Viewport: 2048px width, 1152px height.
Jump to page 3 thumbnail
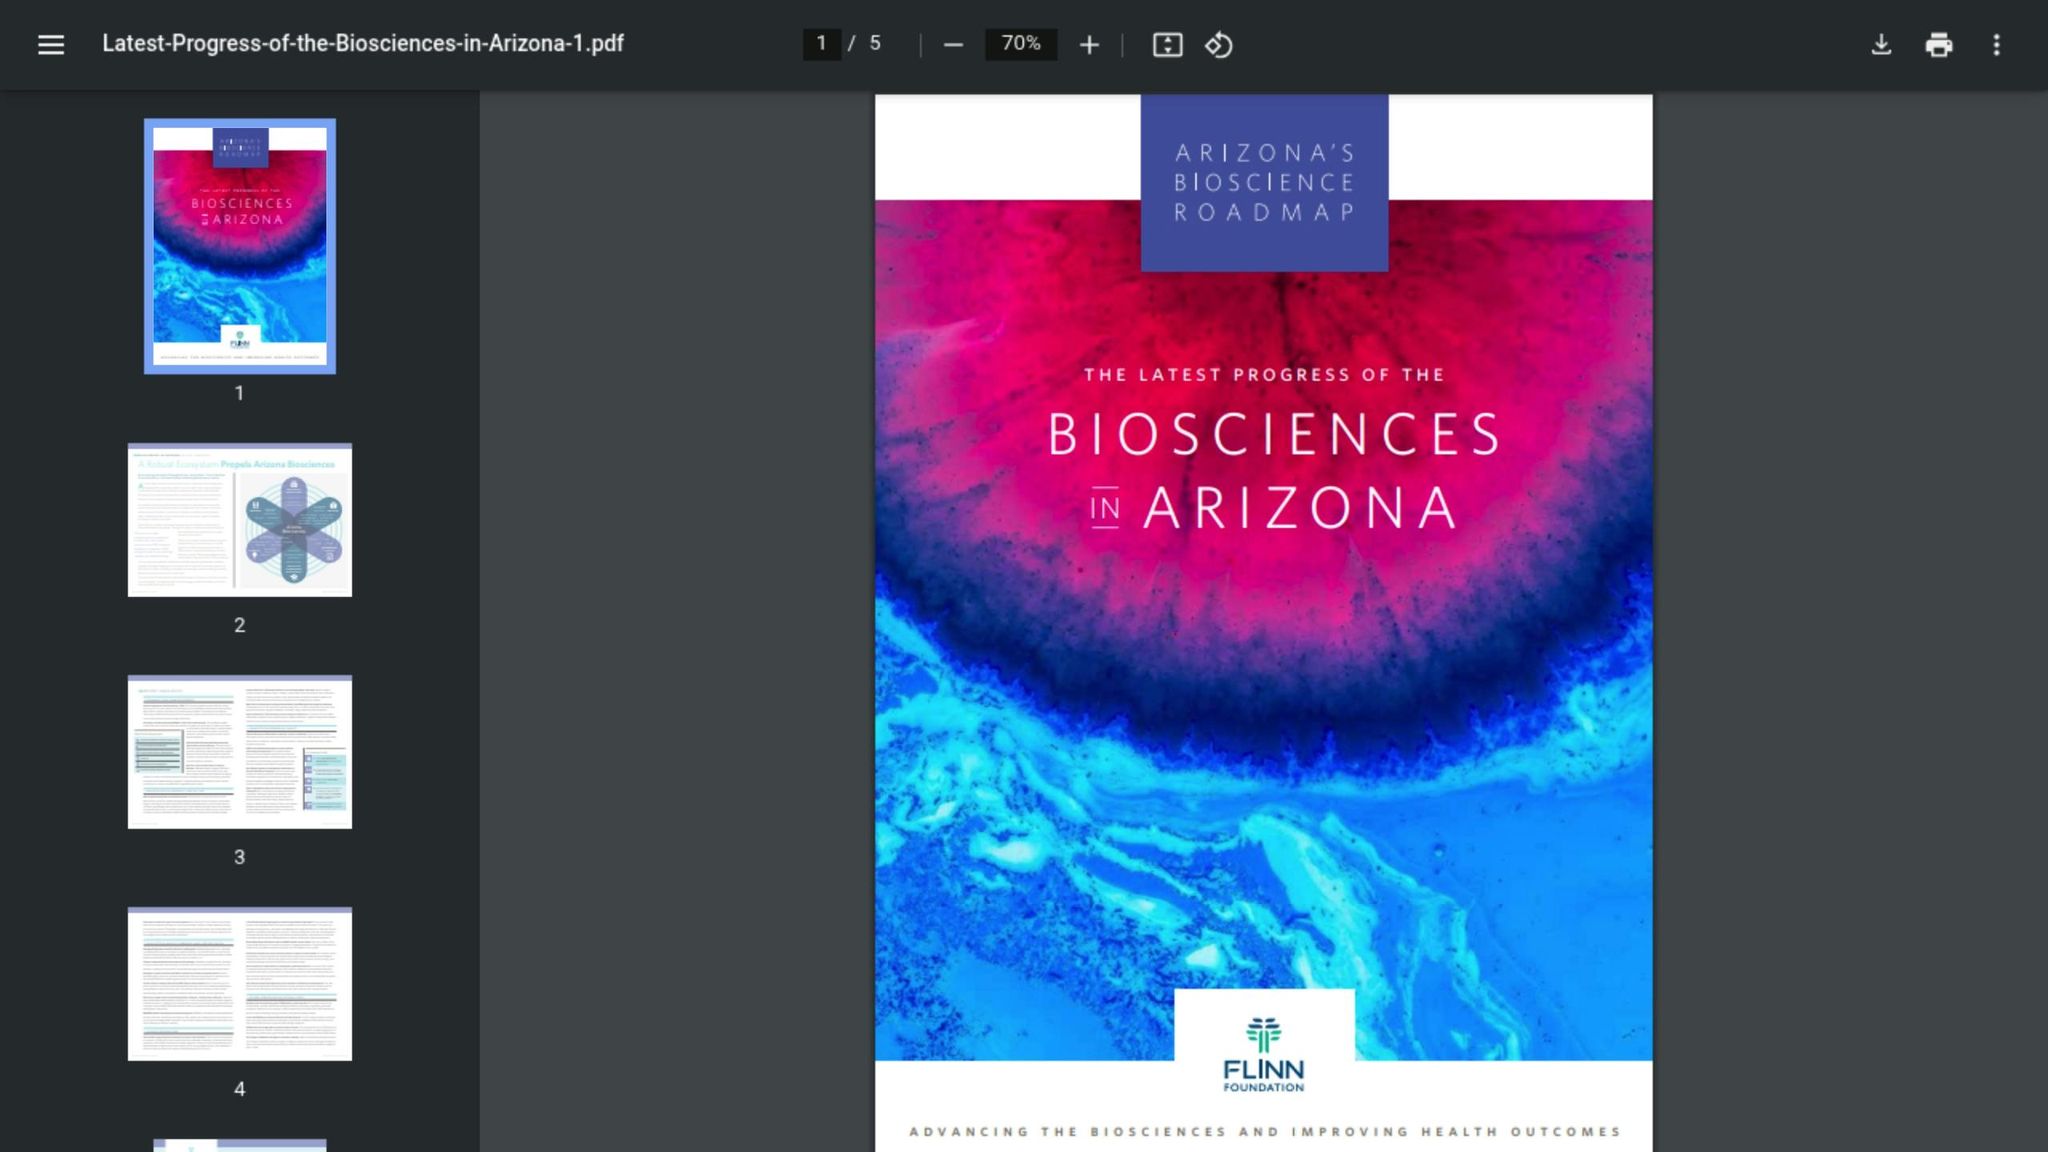tap(240, 752)
